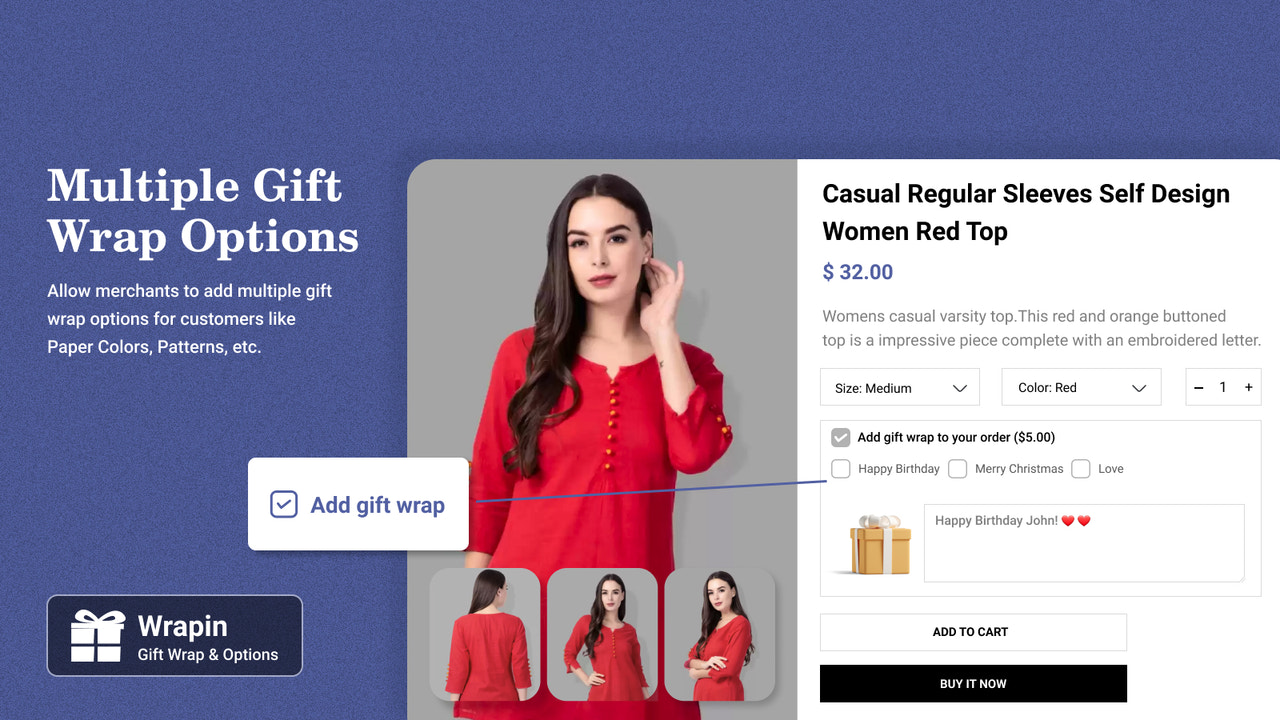The image size is (1280, 720).
Task: Select the arms-crossed product thumbnail
Action: (720, 634)
